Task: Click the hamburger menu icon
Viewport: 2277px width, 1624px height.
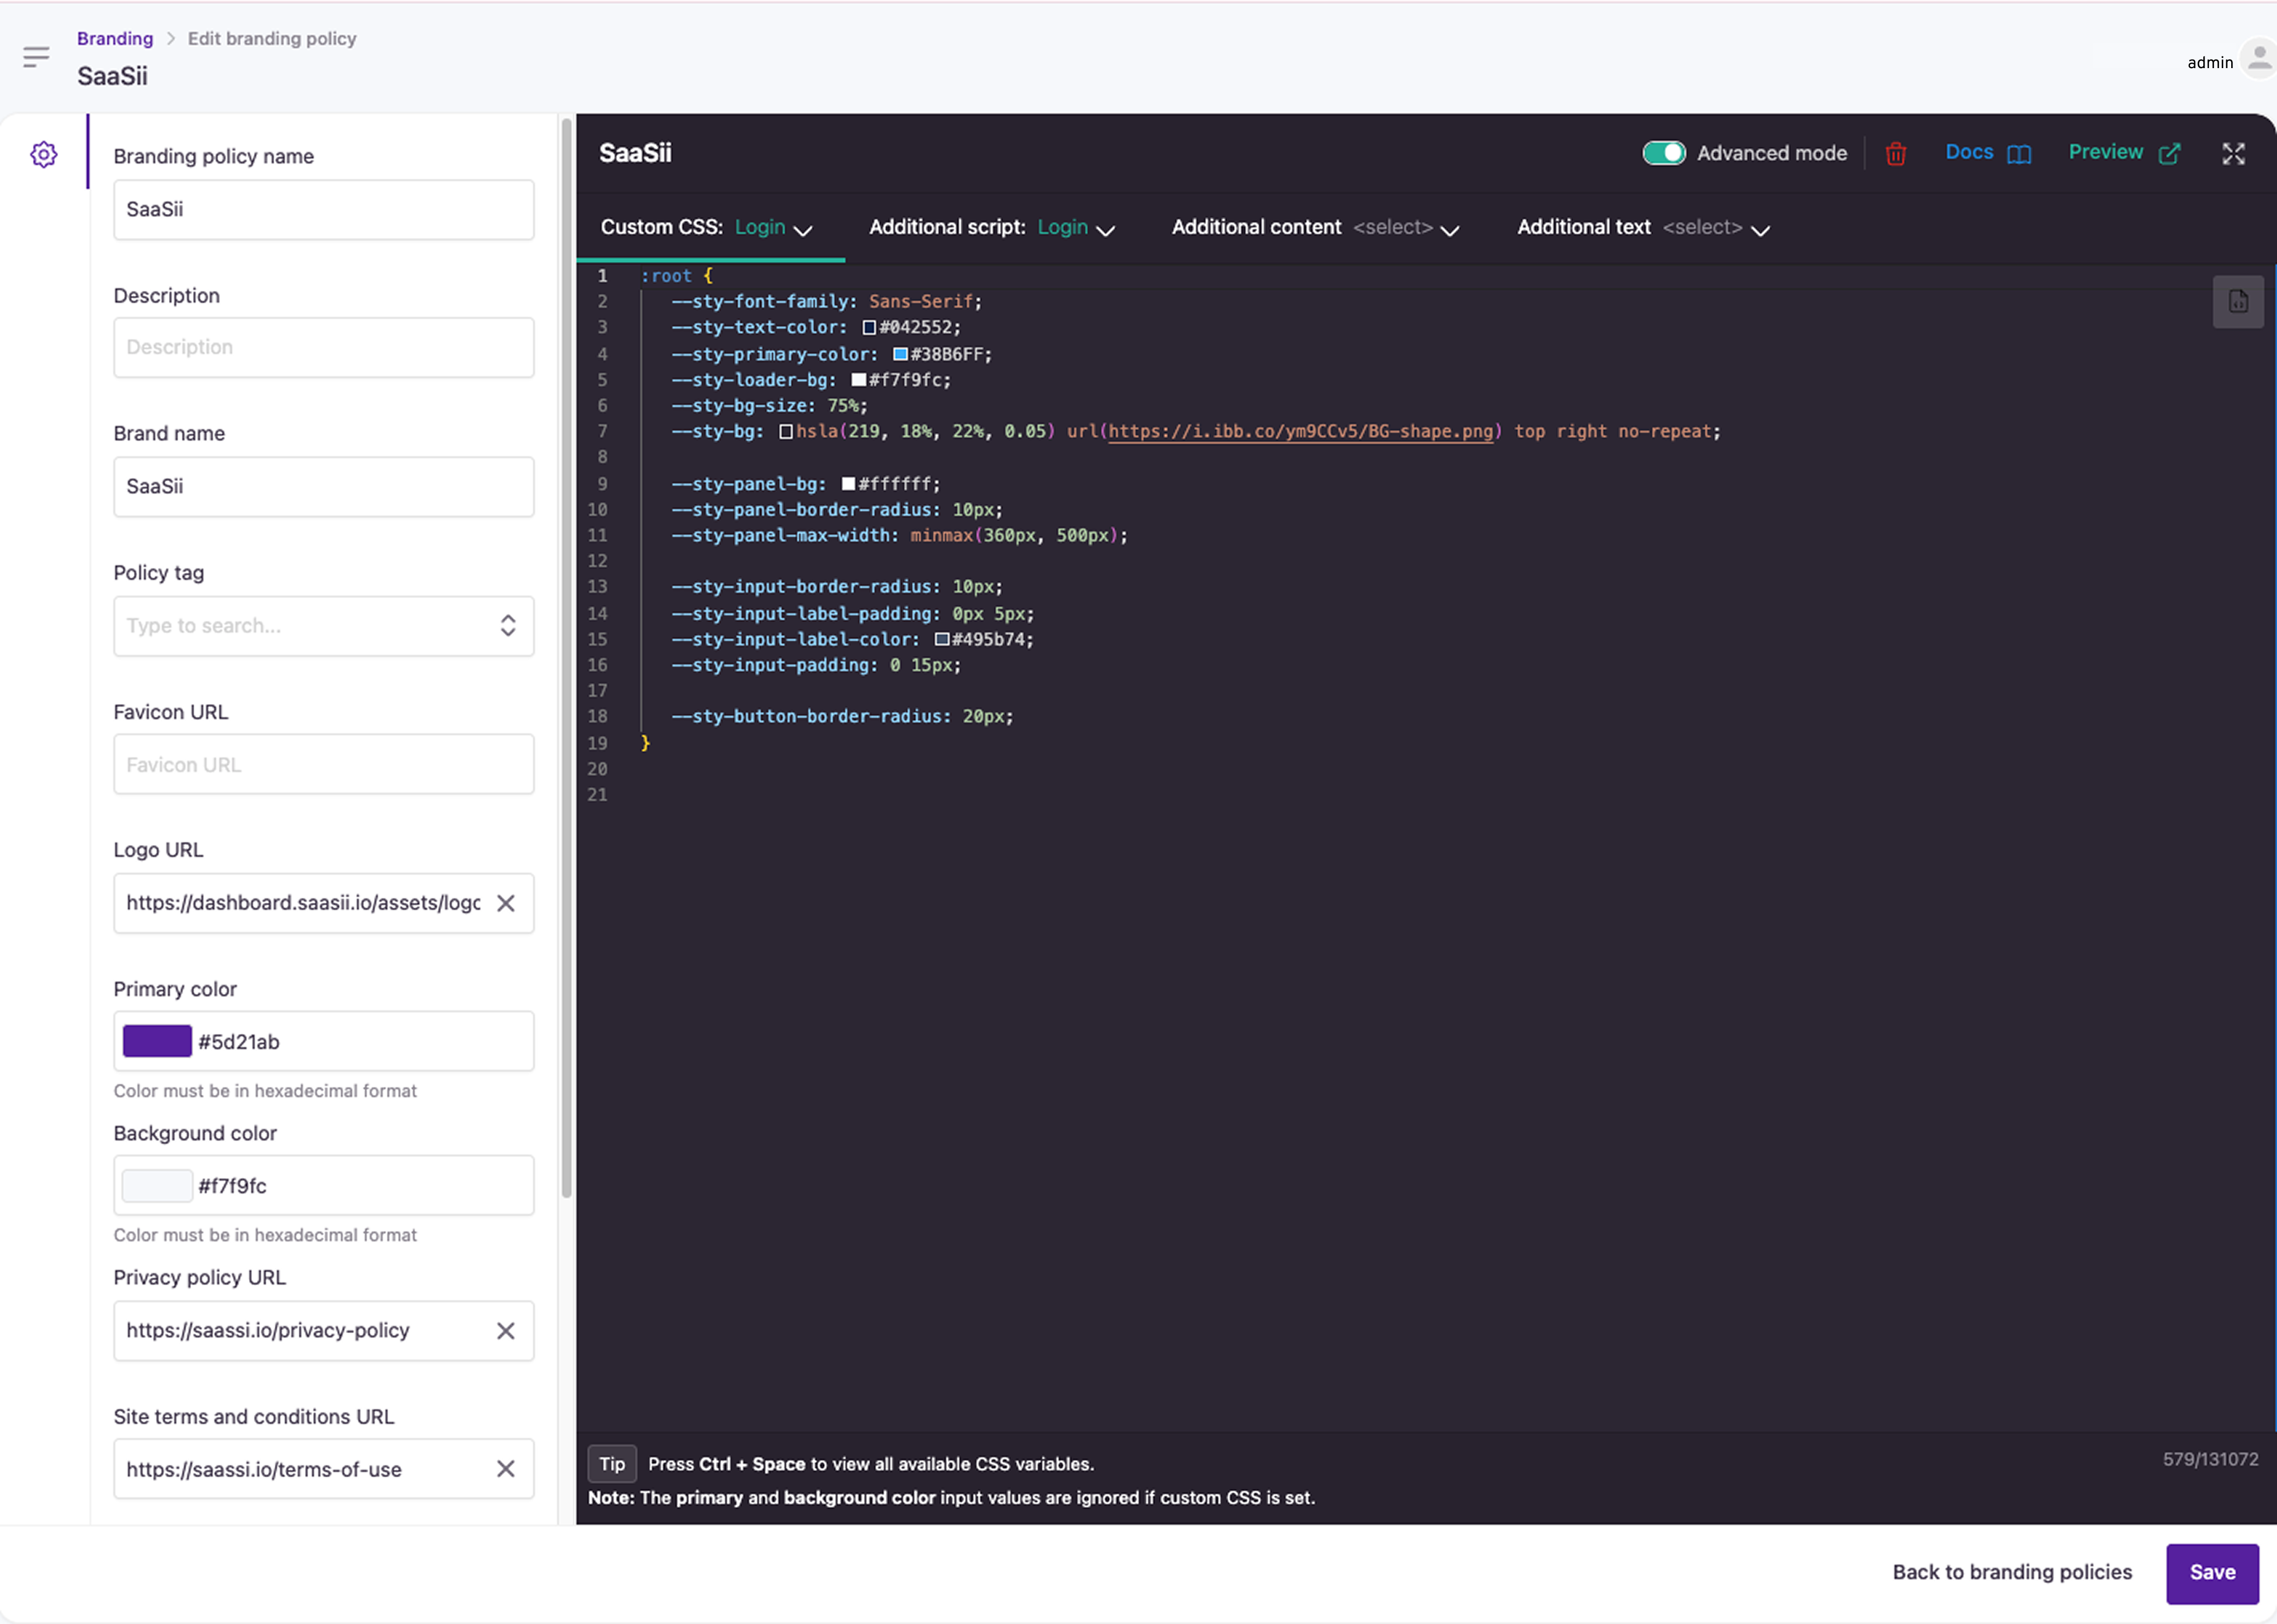Action: (x=36, y=57)
